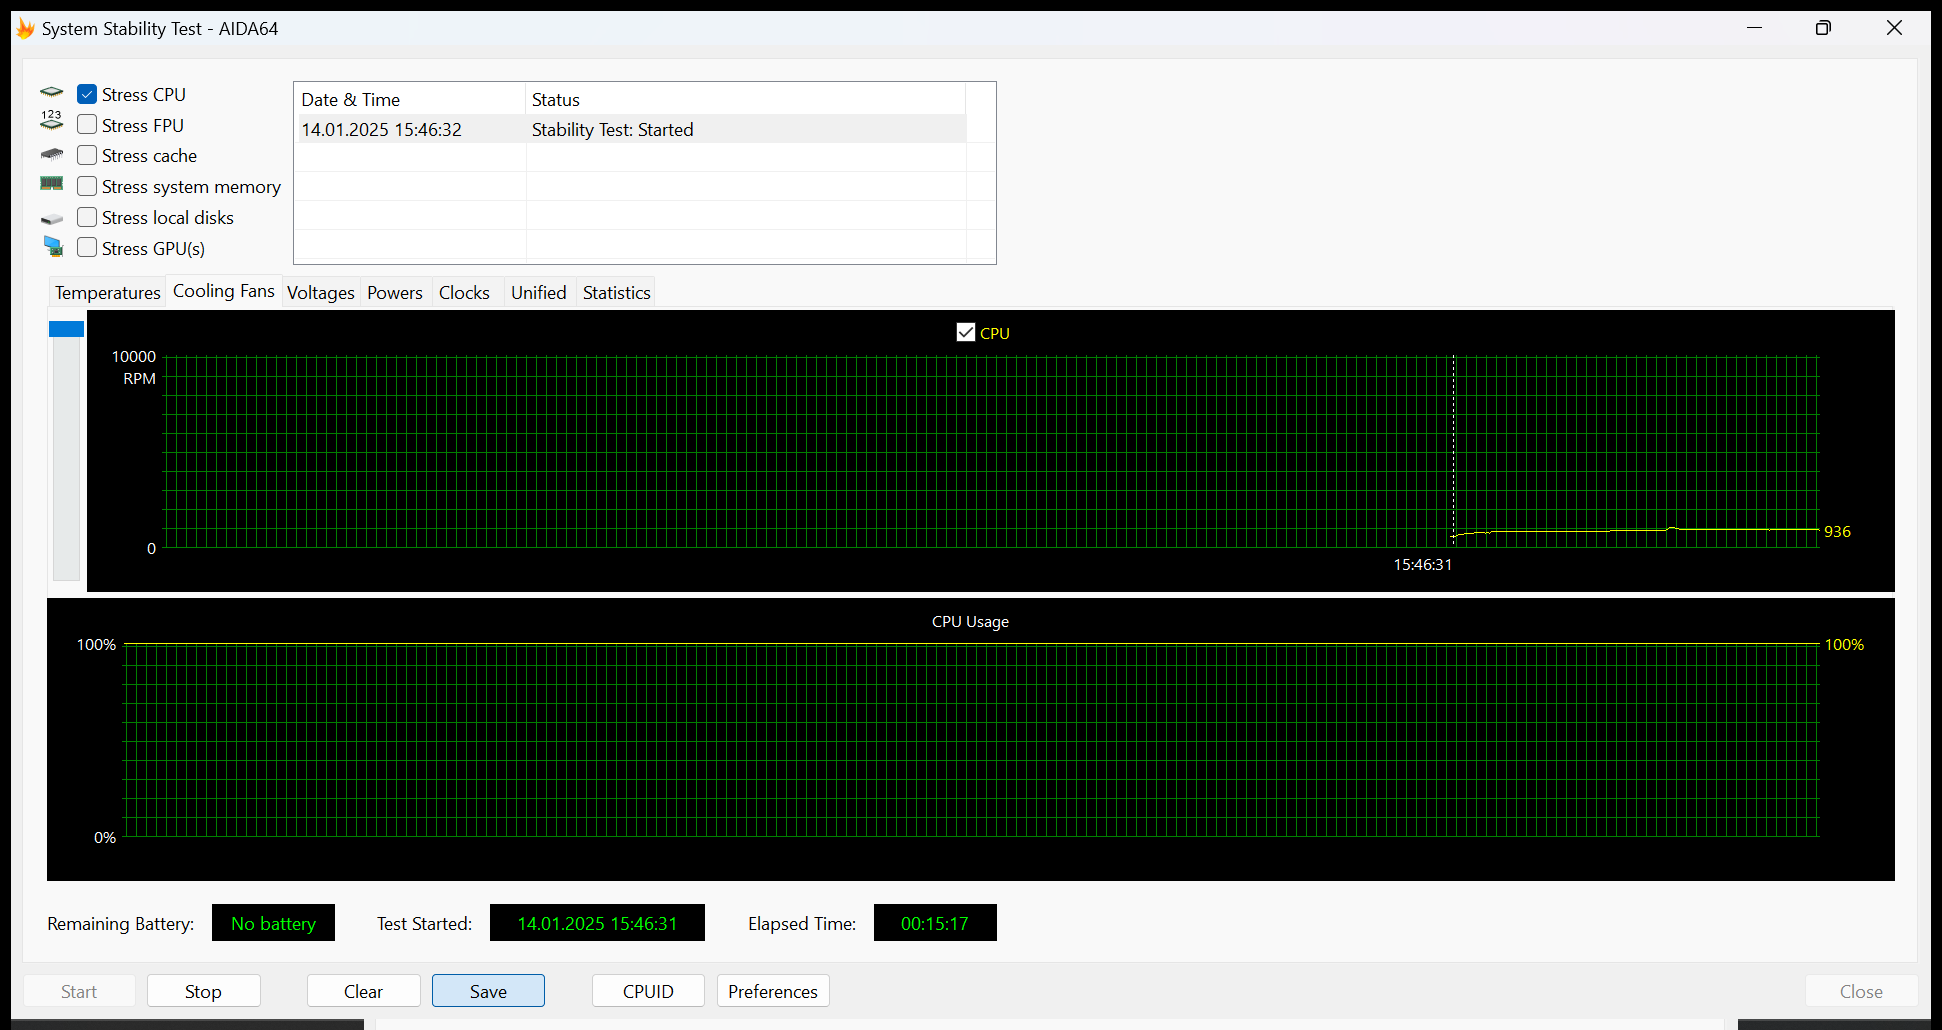Click the 123 FPU icon
1942x1030 pixels.
tap(52, 121)
